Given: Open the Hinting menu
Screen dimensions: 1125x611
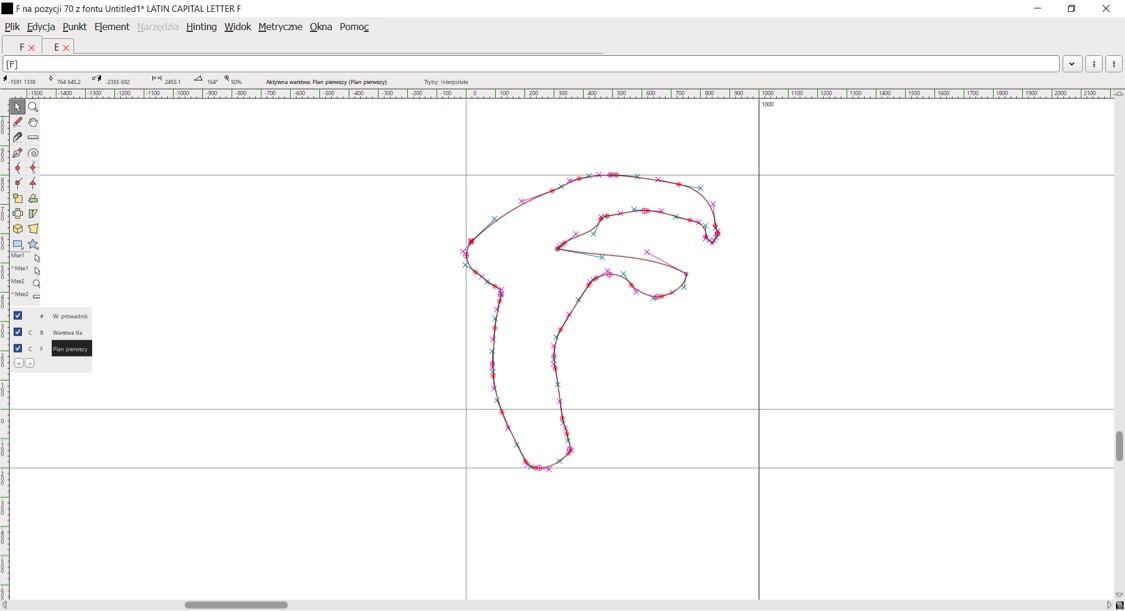Looking at the screenshot, I should click(x=201, y=27).
